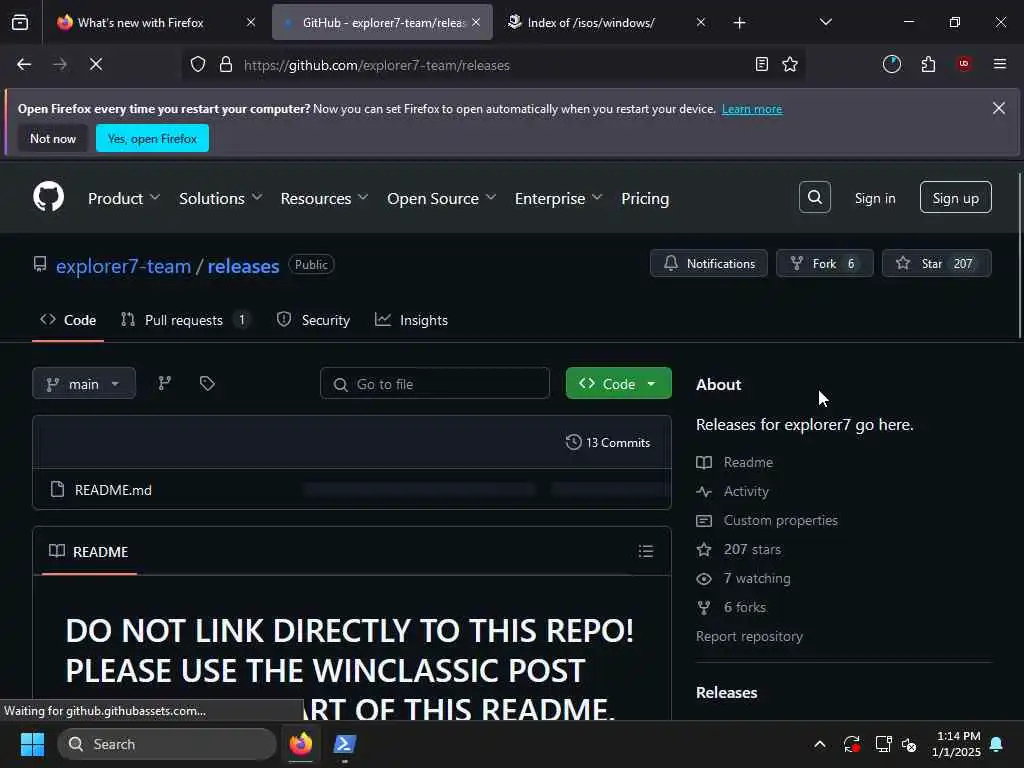
Task: Open the Firefox extensions puzzle icon
Action: [x=928, y=64]
